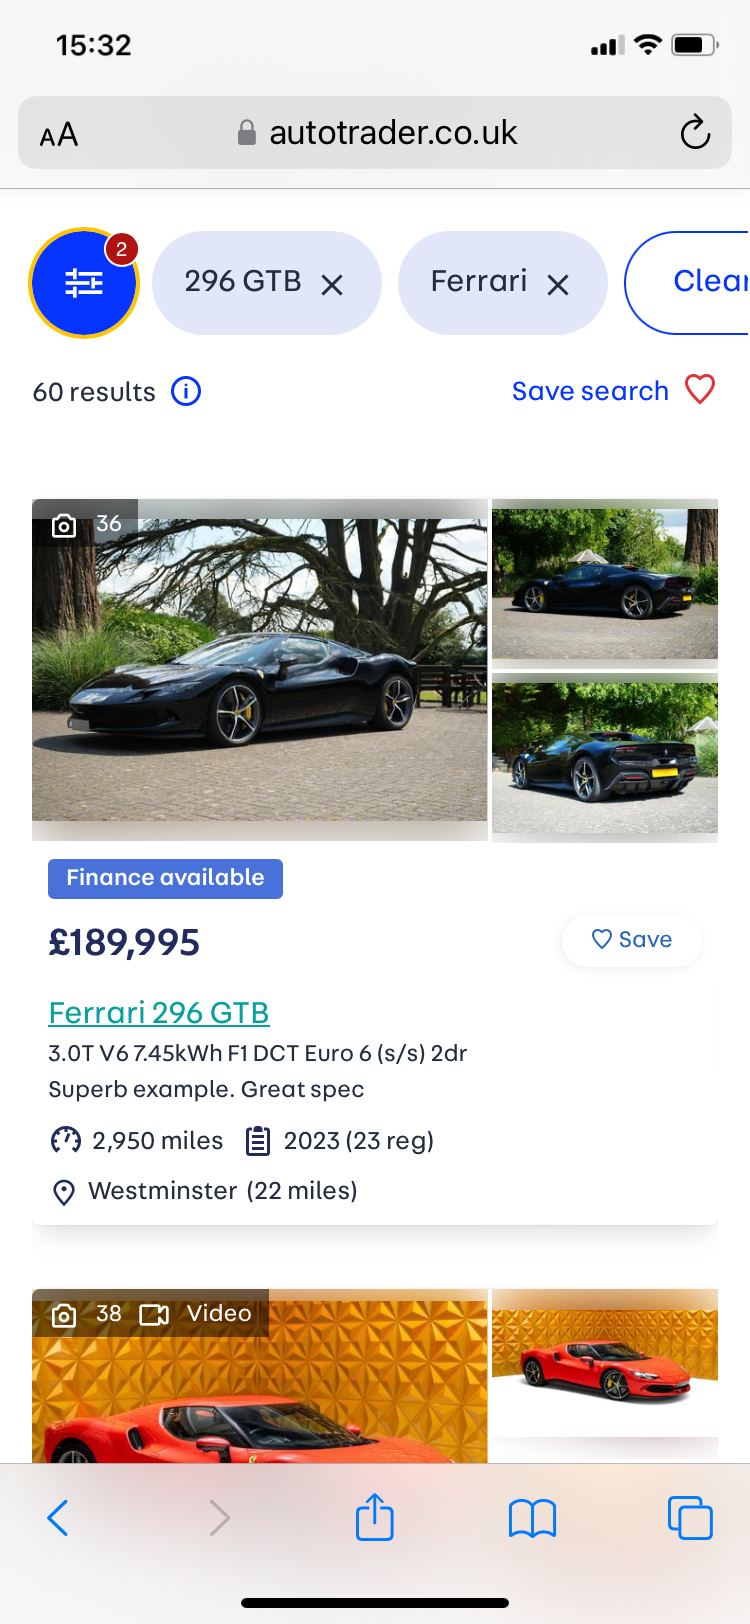This screenshot has height=1624, width=750.
Task: View the black Ferrari rear-view thumbnail
Action: click(605, 757)
